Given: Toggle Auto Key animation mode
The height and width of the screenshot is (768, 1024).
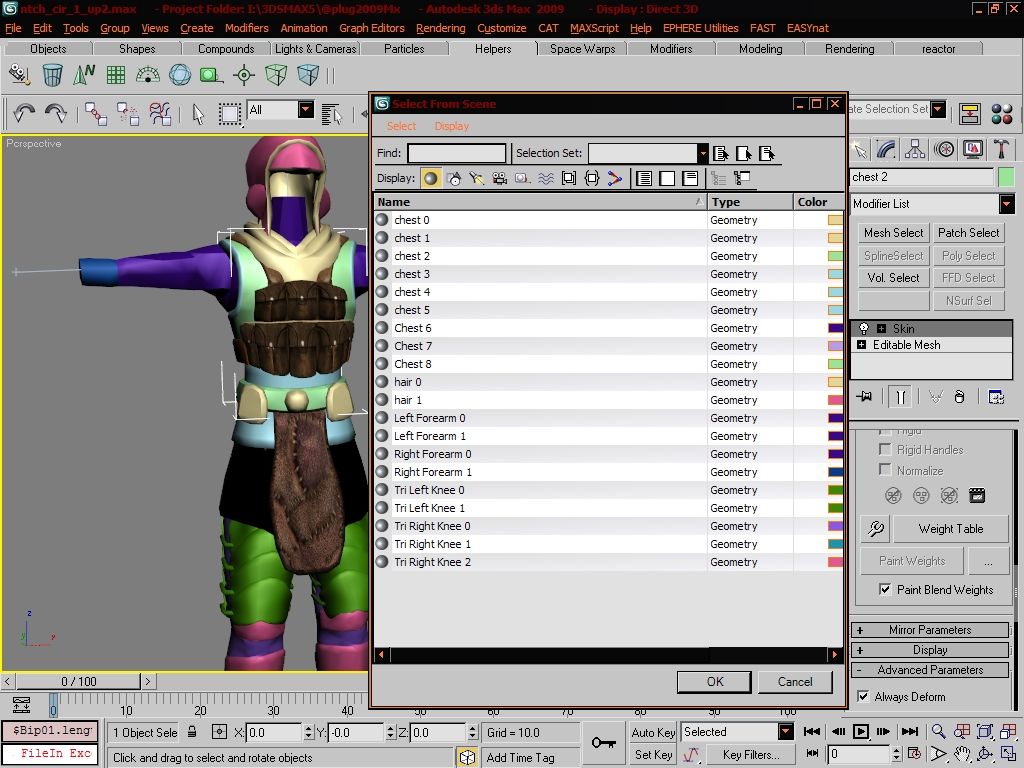Looking at the screenshot, I should pos(652,732).
